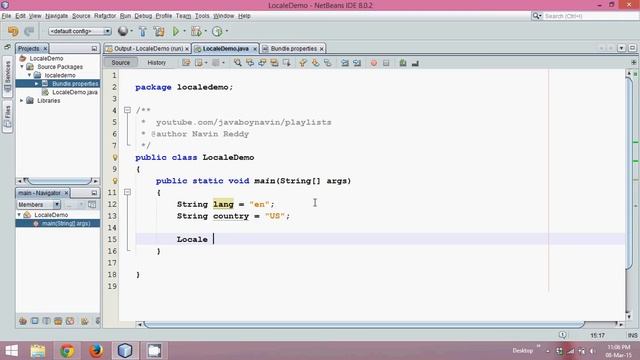The image size is (640, 360).
Task: Close the main - Navigator panel tab
Action: [x=66, y=193]
